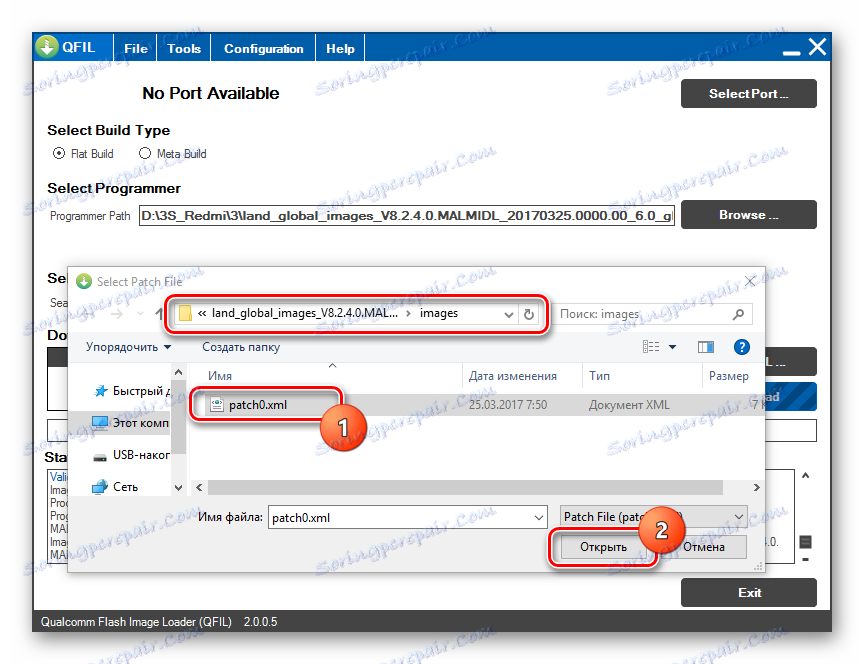Click Back arrow in file dialog

[x=89, y=314]
